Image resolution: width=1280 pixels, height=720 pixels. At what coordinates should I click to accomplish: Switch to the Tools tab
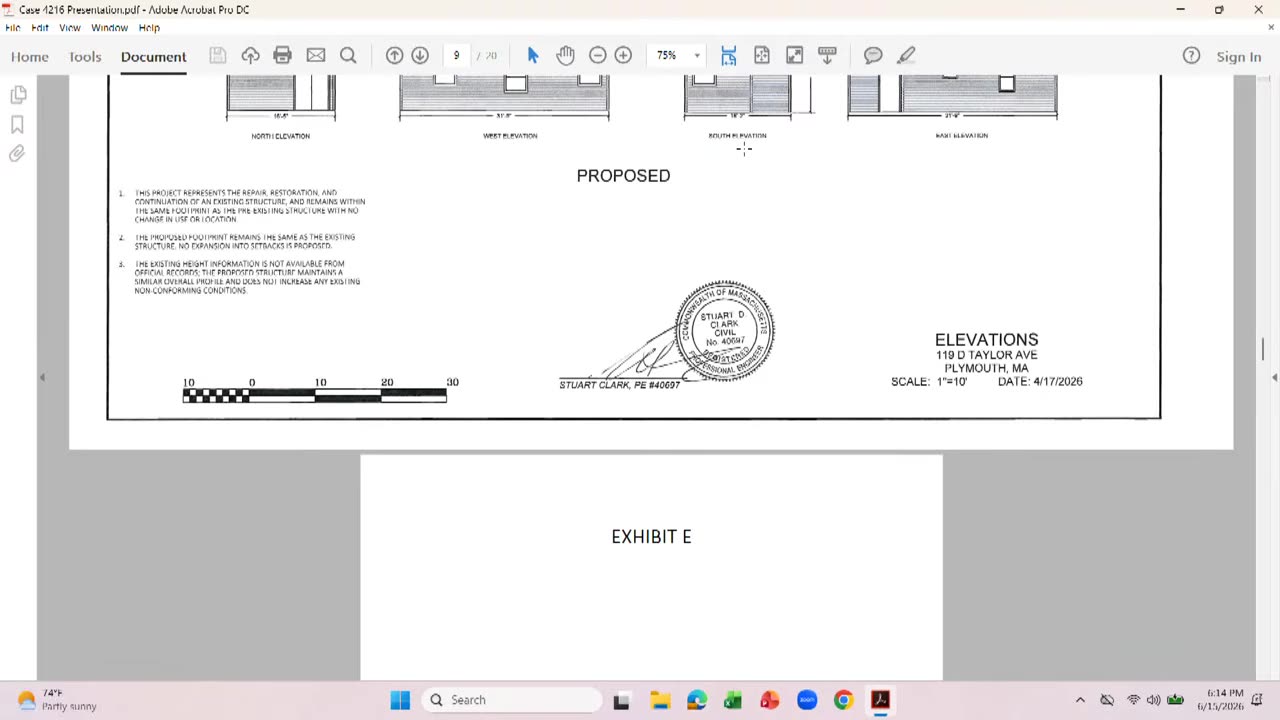click(x=85, y=57)
